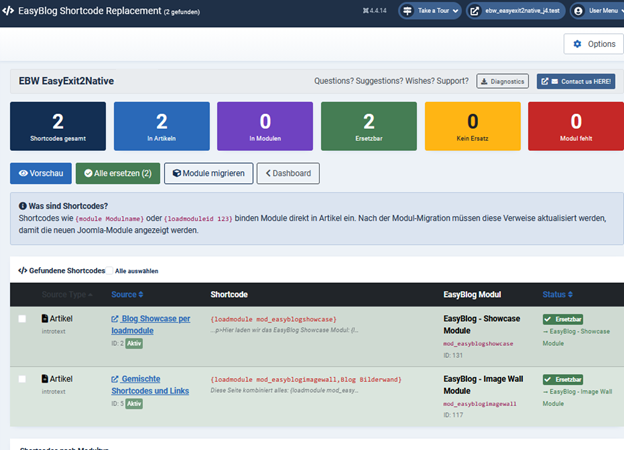Toggle the Alle auswählen checkbox

pos(109,271)
